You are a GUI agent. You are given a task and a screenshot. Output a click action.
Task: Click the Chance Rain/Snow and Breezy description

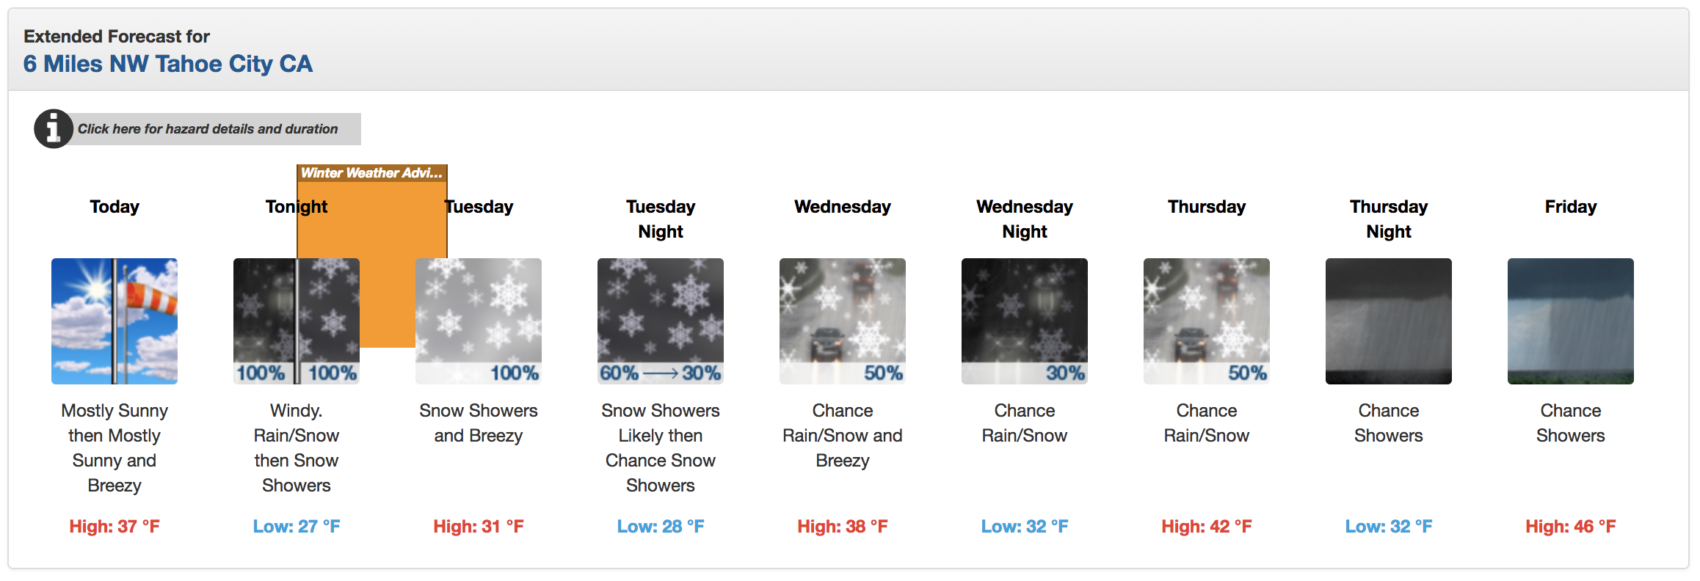843,436
